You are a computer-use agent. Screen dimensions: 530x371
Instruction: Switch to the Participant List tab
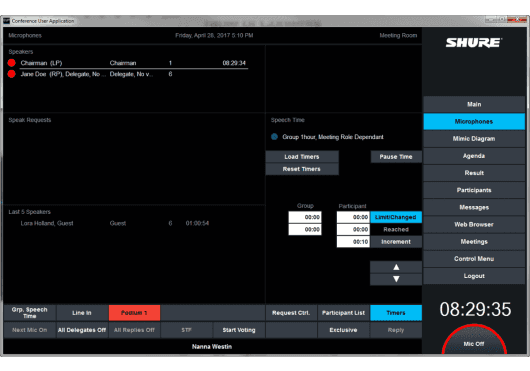(343, 313)
